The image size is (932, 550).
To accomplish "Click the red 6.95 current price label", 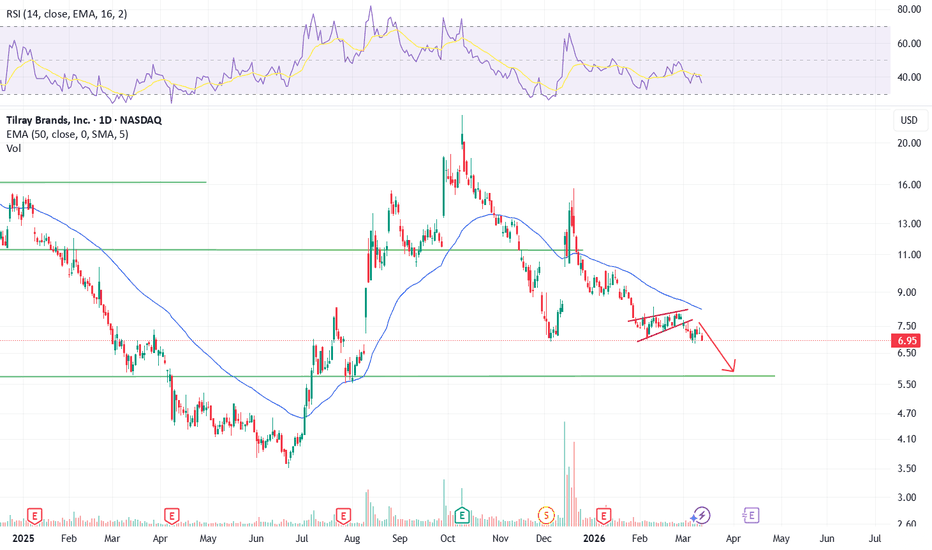I will tap(907, 341).
